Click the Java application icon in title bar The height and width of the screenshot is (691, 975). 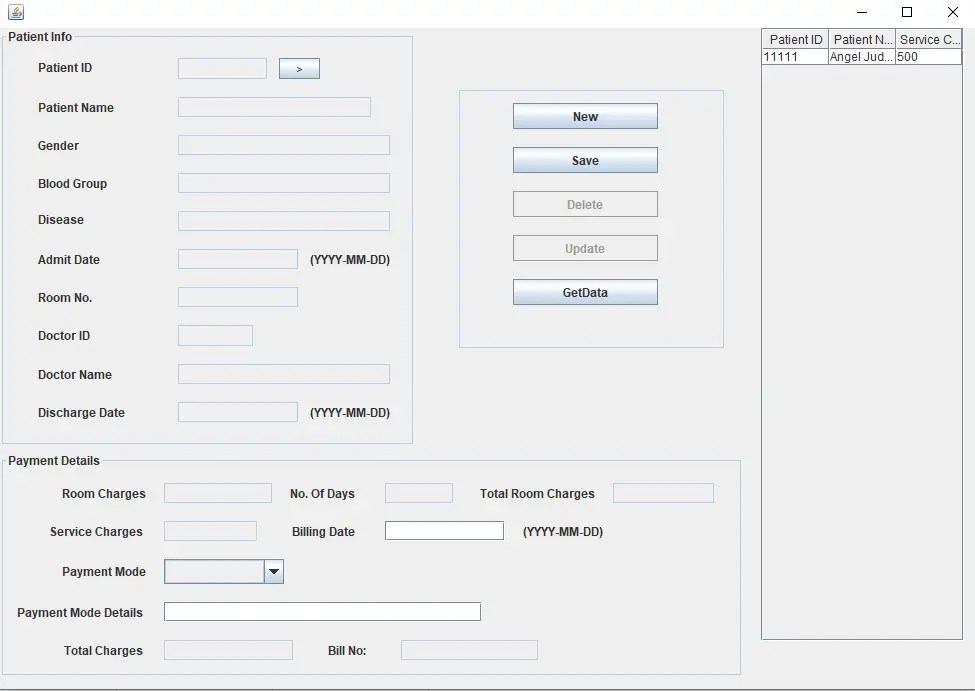click(x=14, y=11)
